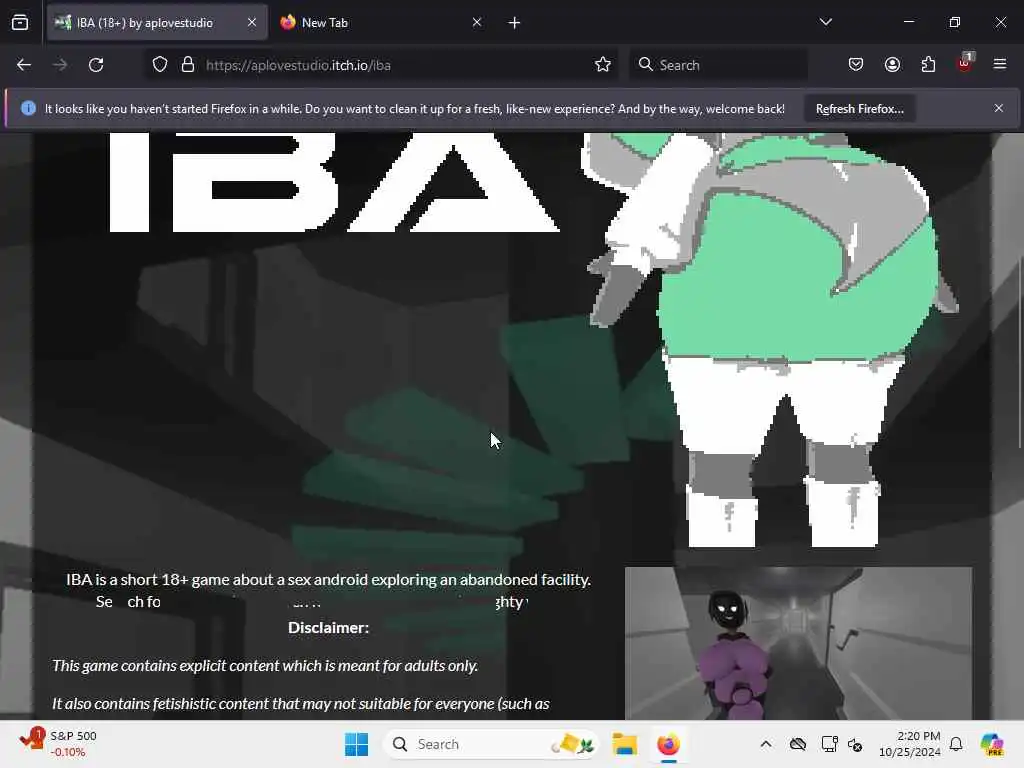Click the Firefox taskbar icon
This screenshot has height=768, width=1024.
click(x=668, y=744)
